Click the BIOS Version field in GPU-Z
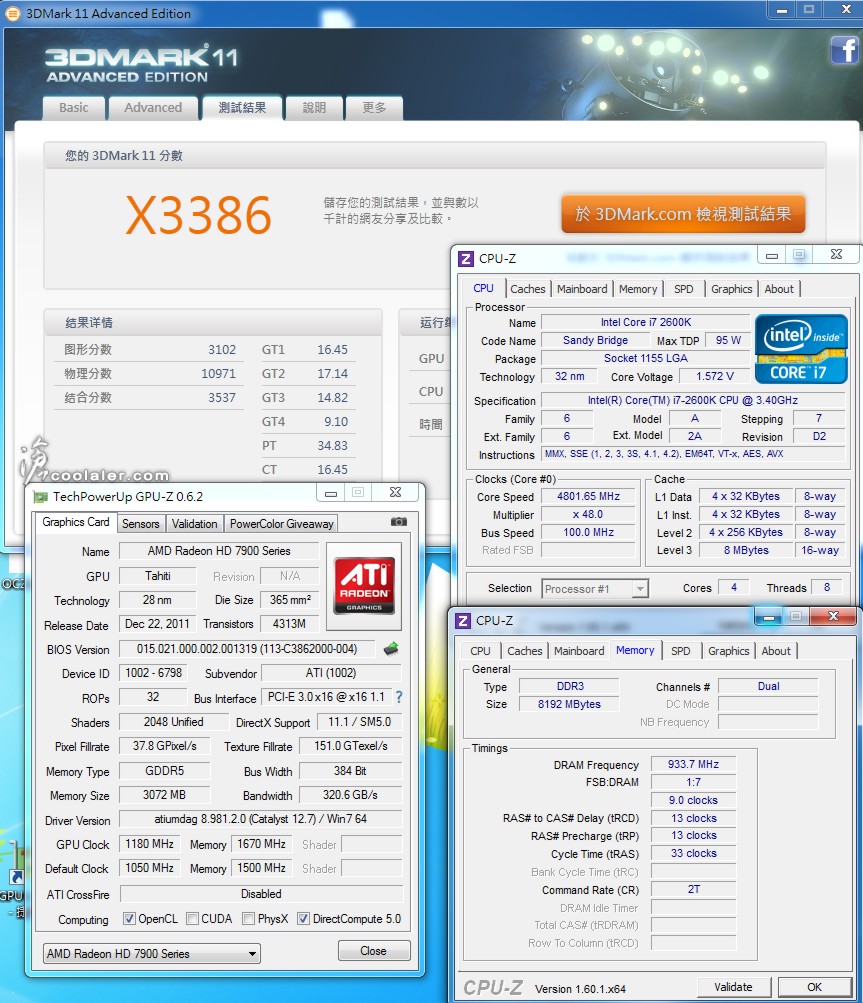 (x=247, y=649)
